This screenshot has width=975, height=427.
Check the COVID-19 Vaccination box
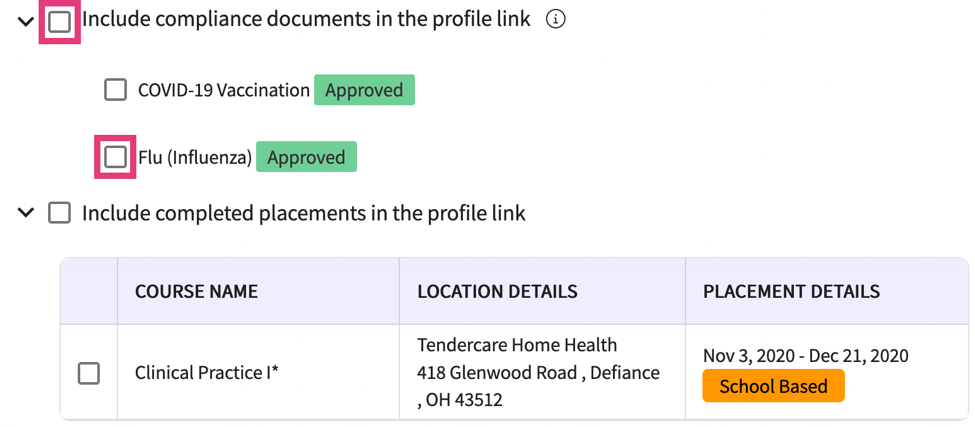point(115,90)
